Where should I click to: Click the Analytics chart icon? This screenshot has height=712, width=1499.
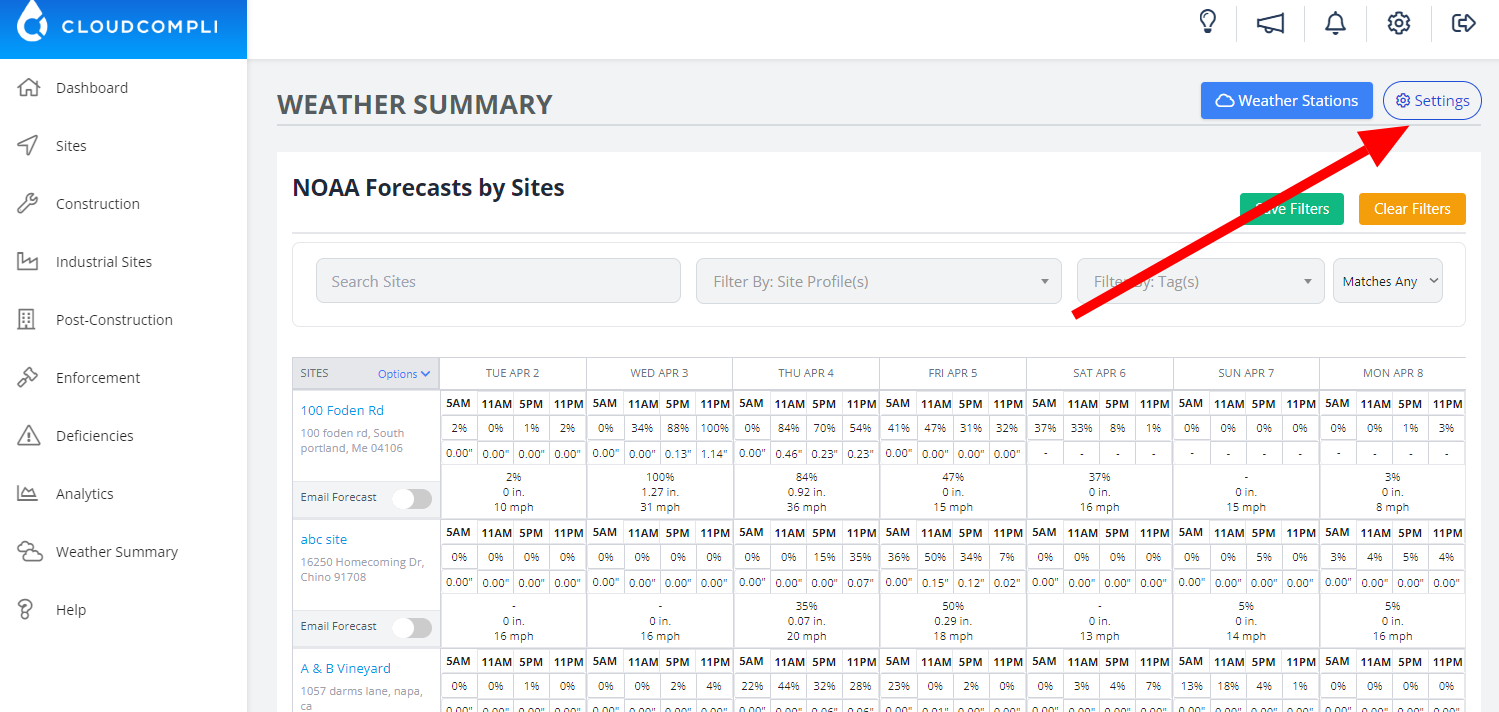28,493
